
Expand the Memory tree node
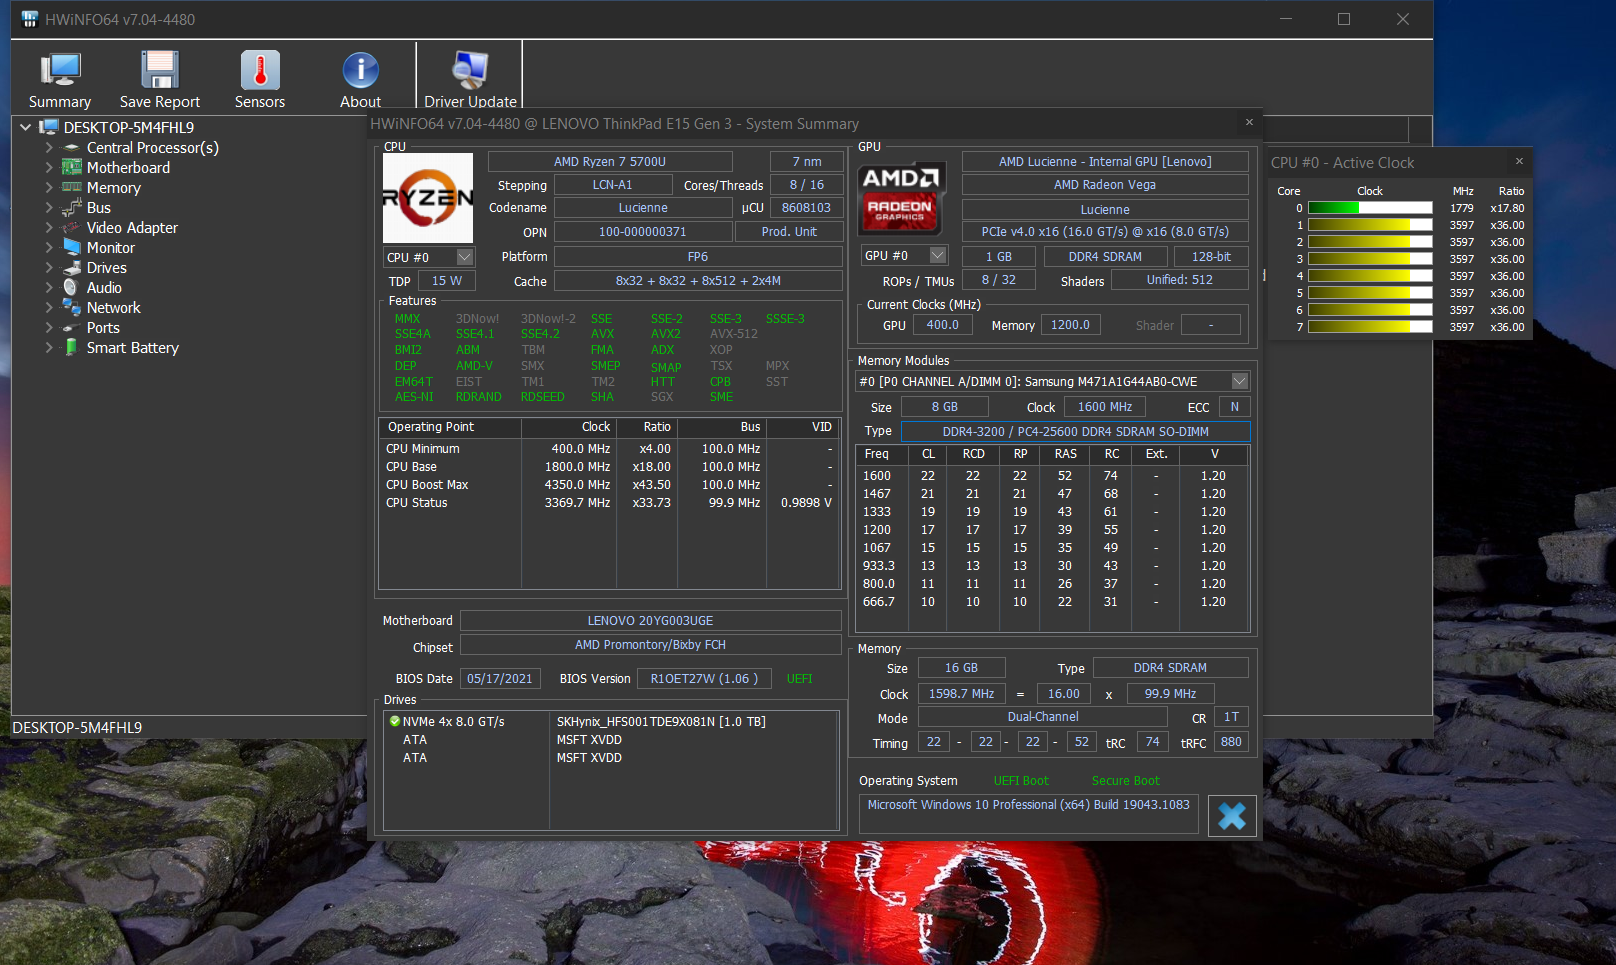[49, 188]
